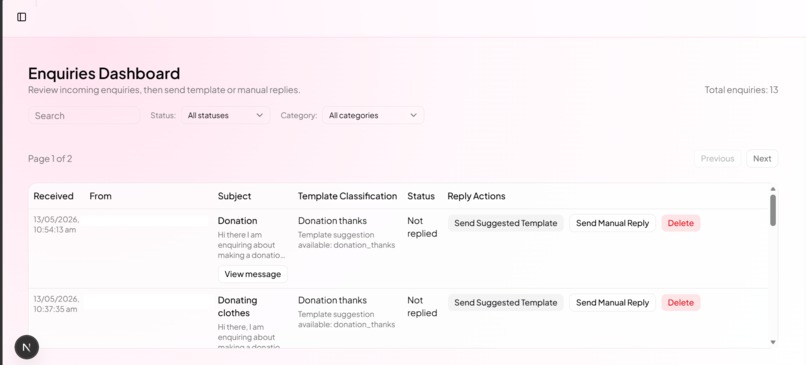Open the Next.js dev tools badge

tap(27, 347)
